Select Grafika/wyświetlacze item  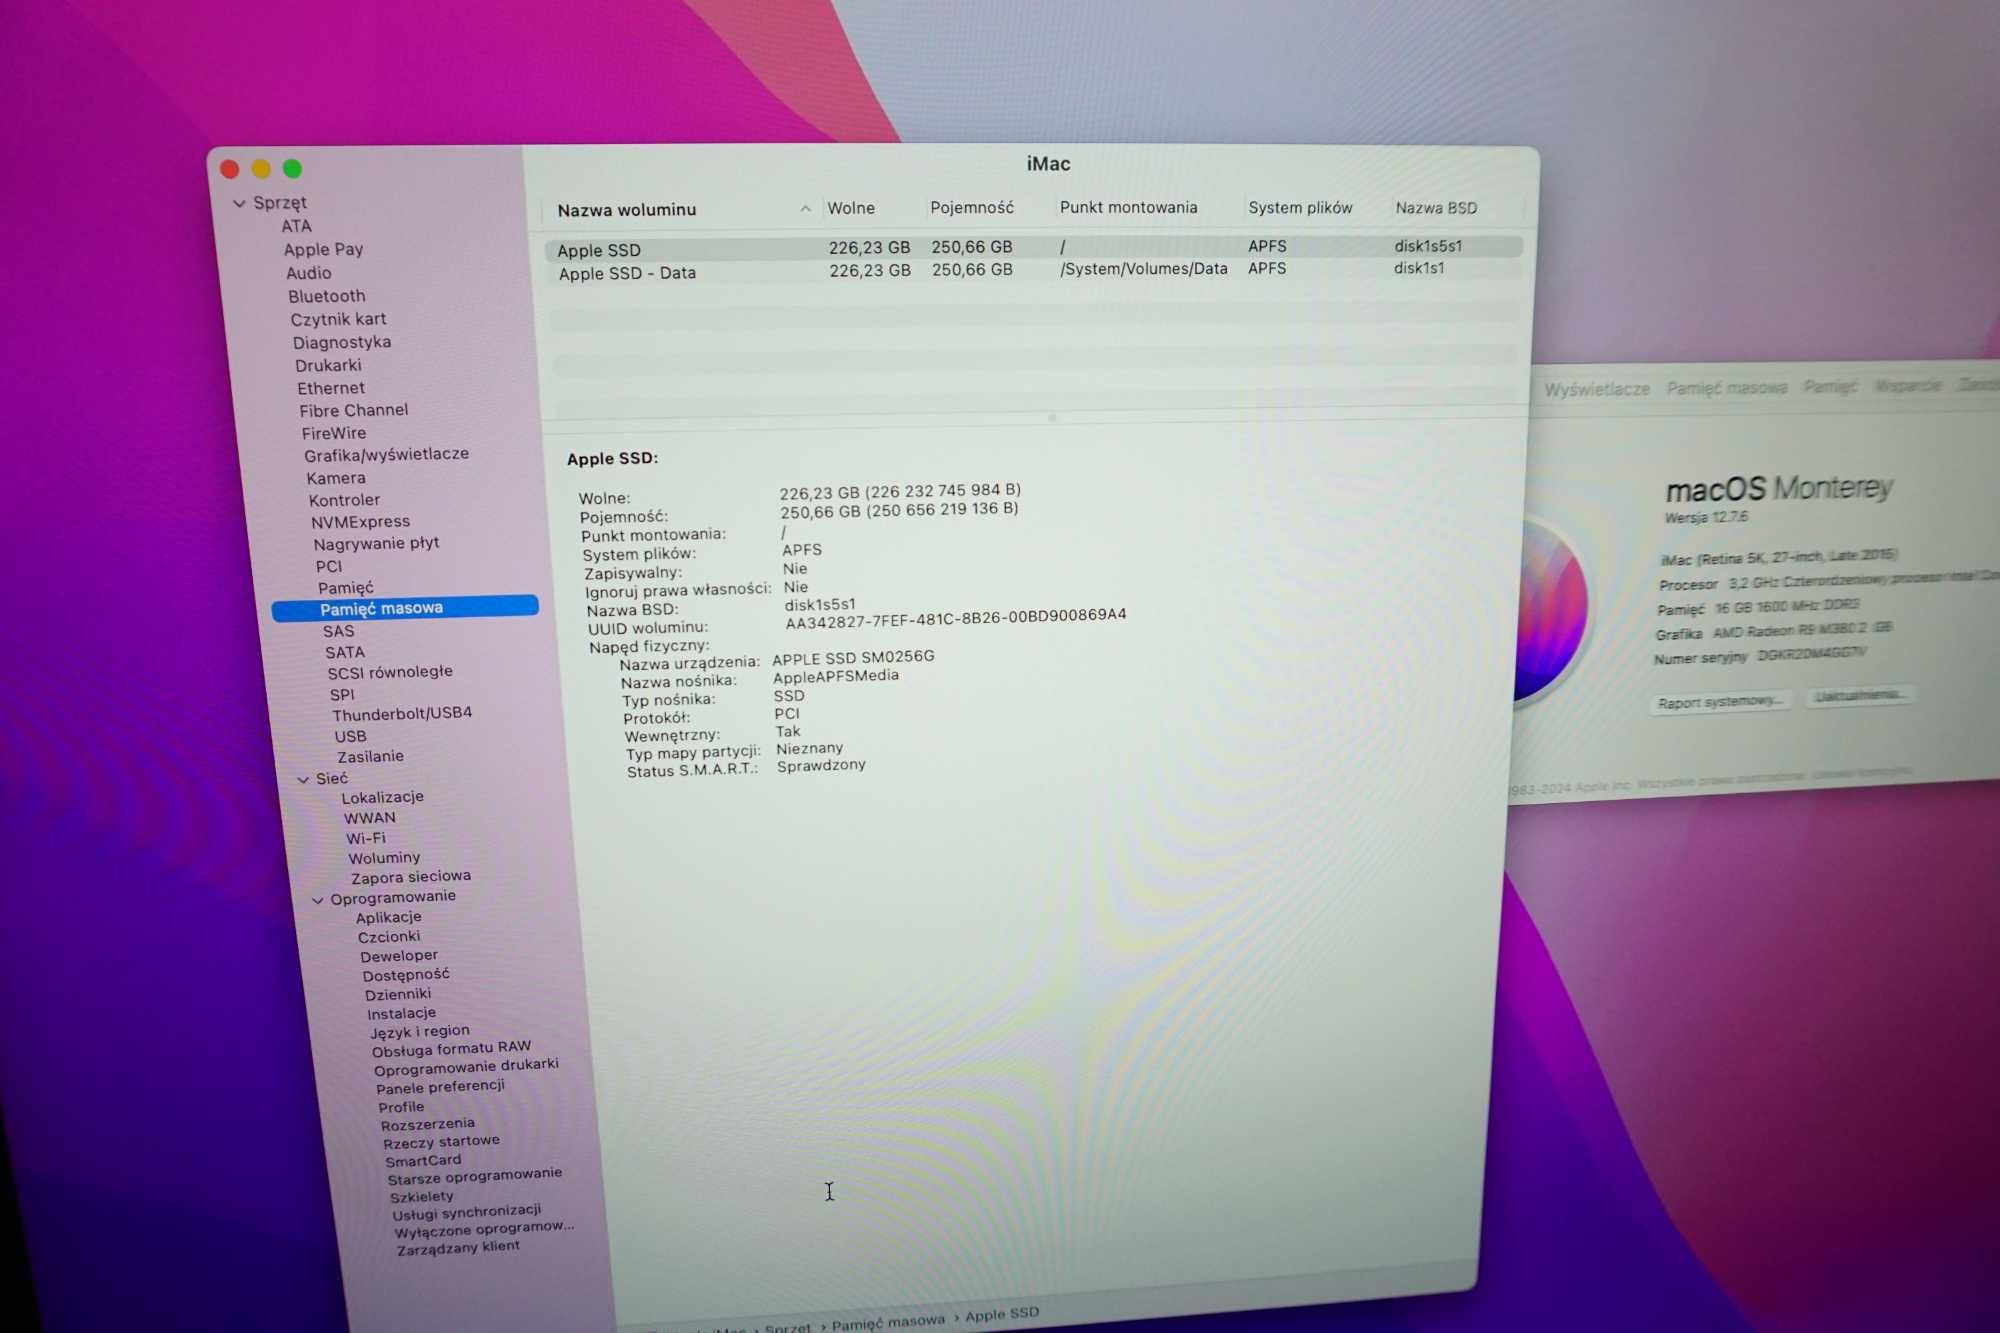[386, 454]
